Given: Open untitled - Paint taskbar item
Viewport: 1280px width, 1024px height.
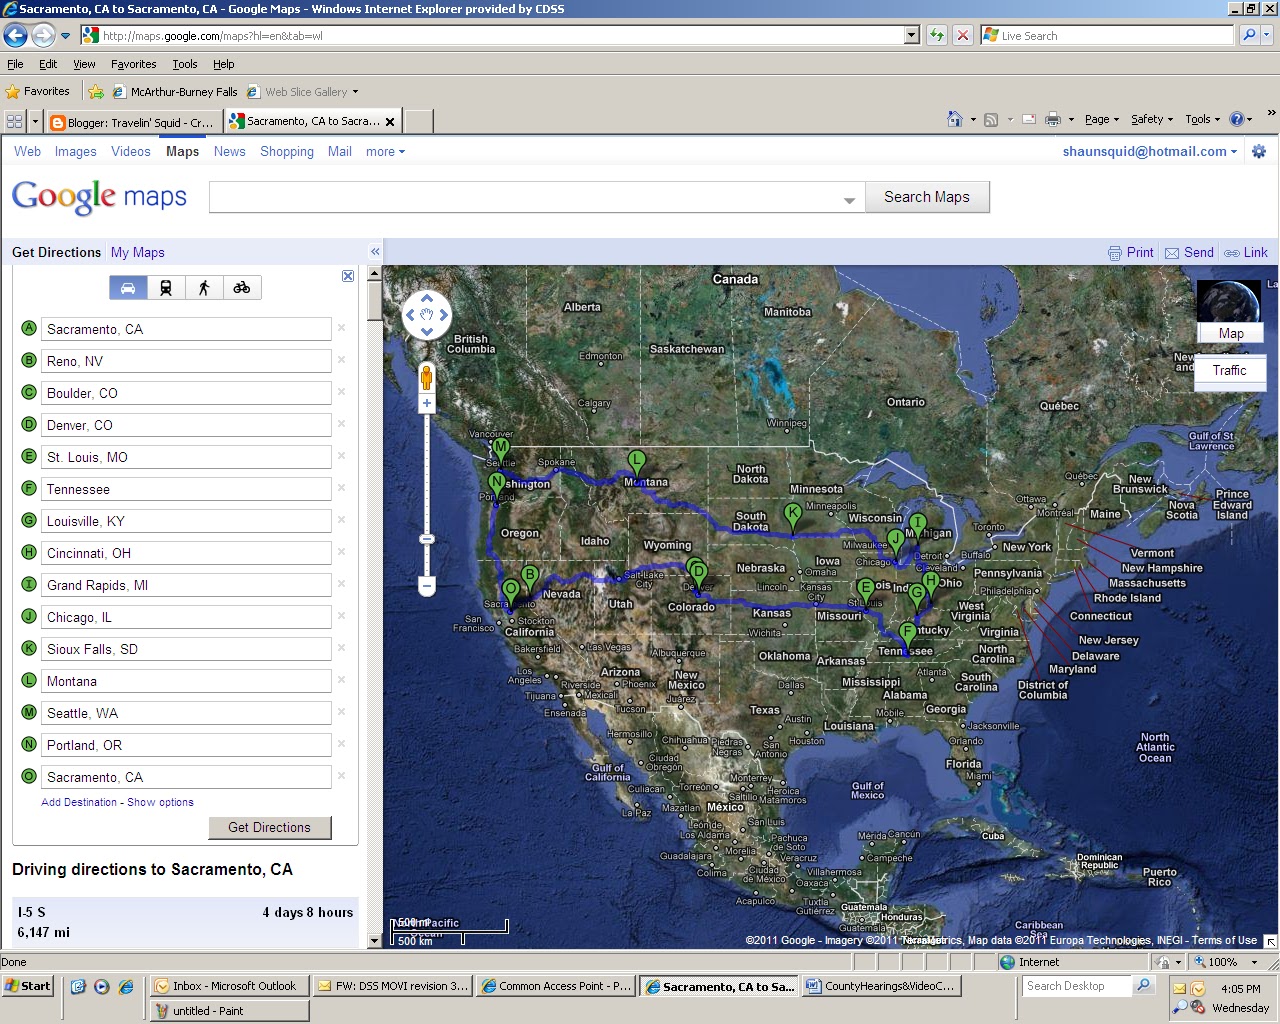Looking at the screenshot, I should point(228,1011).
